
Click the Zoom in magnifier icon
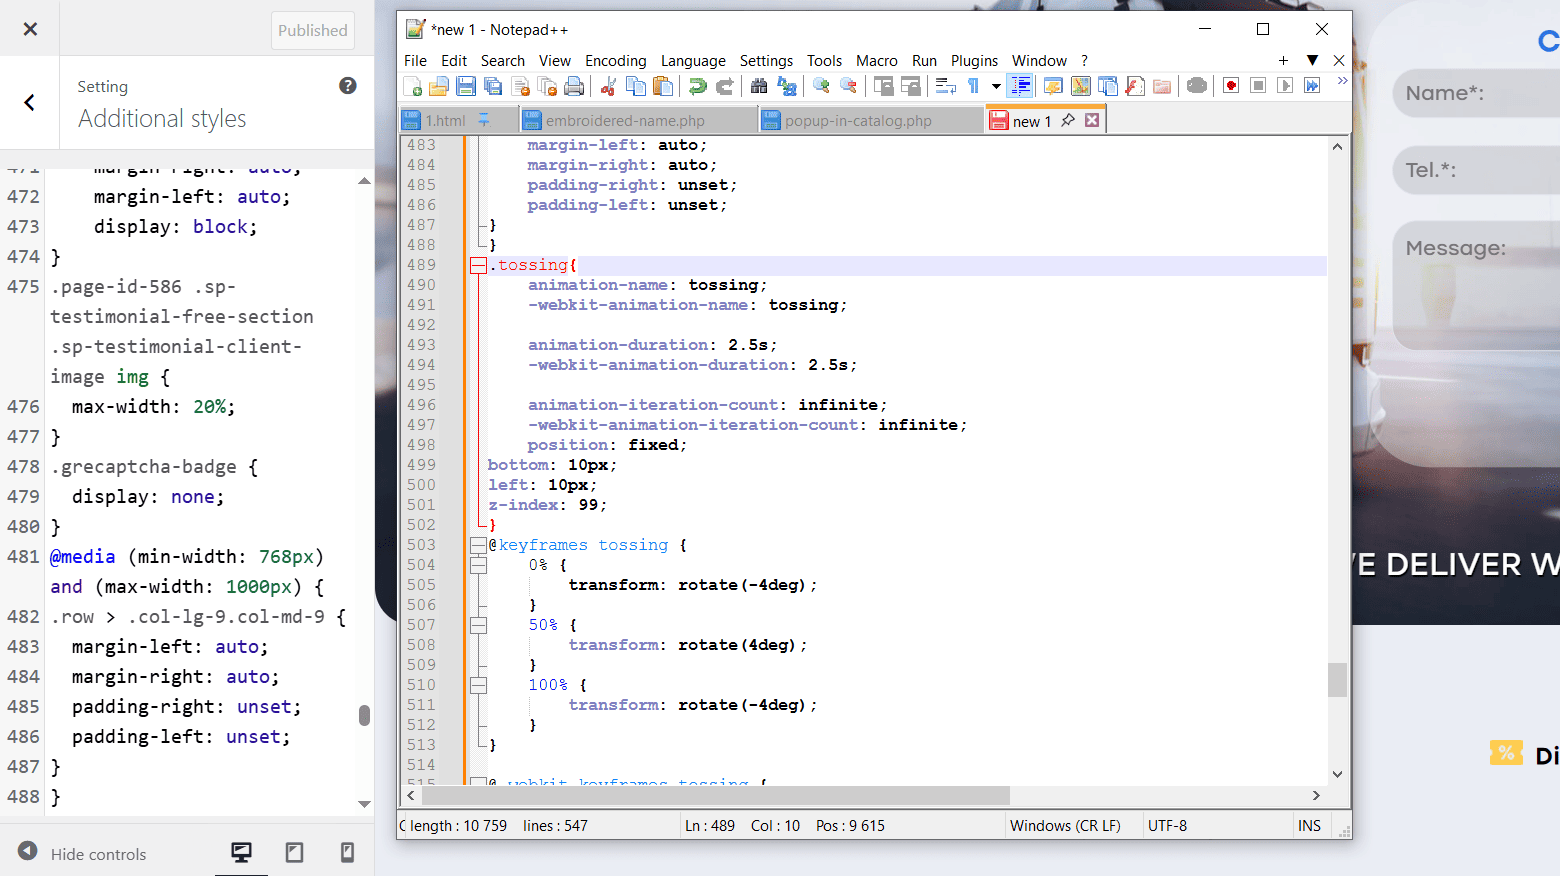tap(821, 87)
